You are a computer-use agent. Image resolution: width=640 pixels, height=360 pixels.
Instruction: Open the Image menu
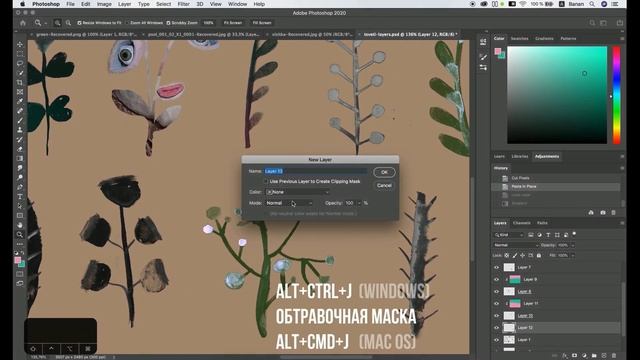[x=104, y=4]
